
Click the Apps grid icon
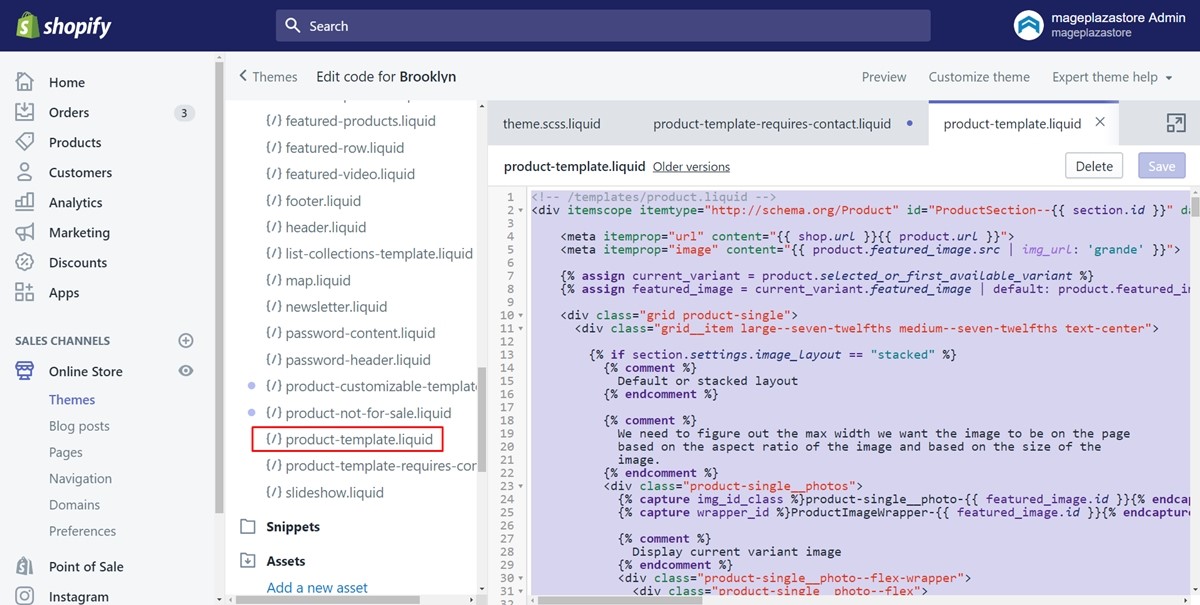(25, 292)
